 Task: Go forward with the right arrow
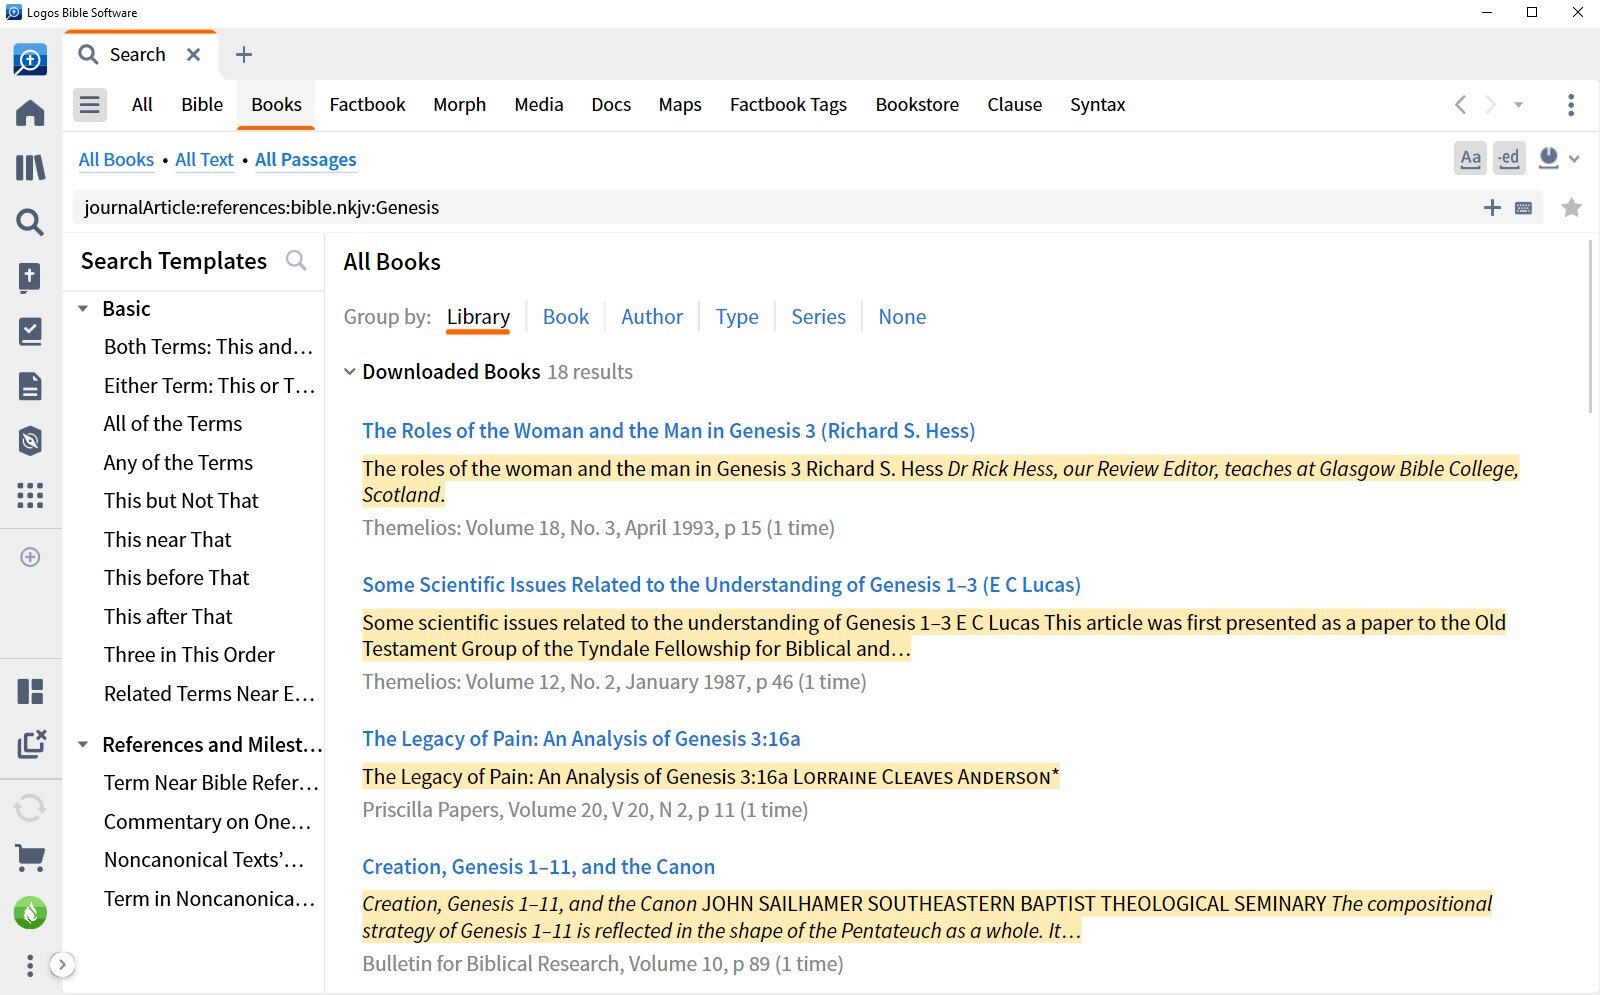pos(1490,104)
